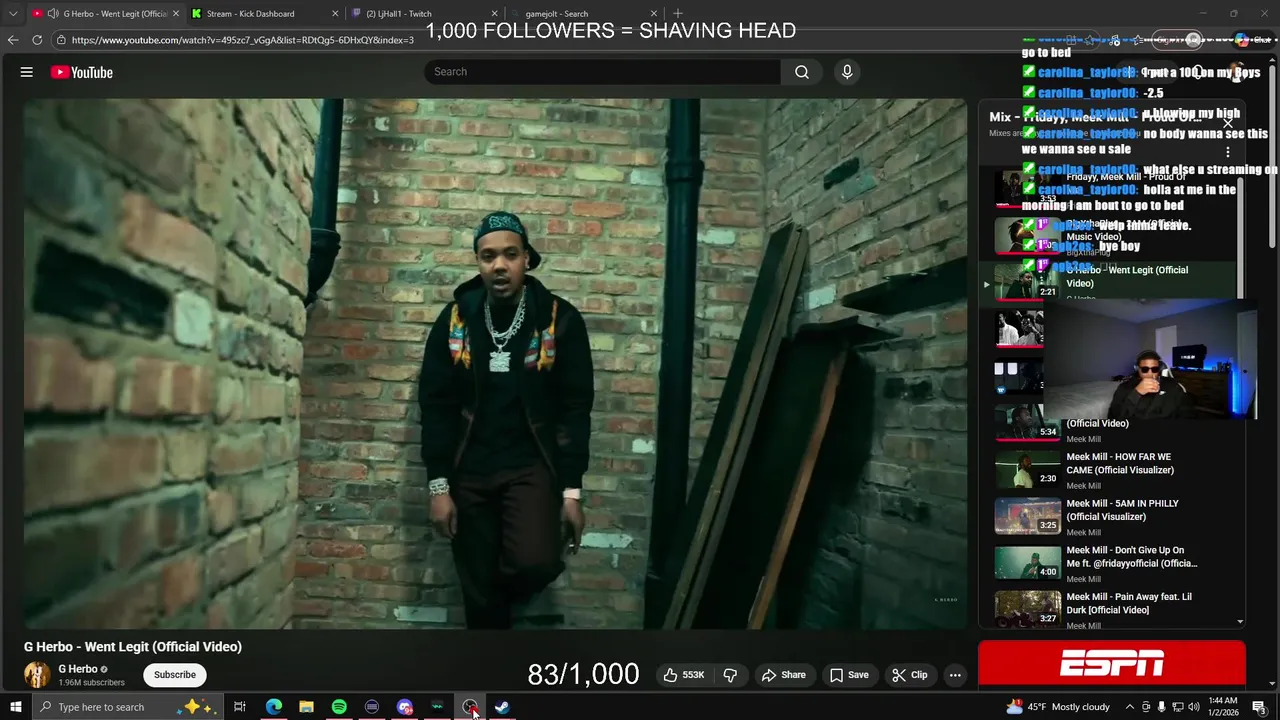Open the YouTube guide hamburger menu
This screenshot has width=1280, height=720.
click(27, 72)
